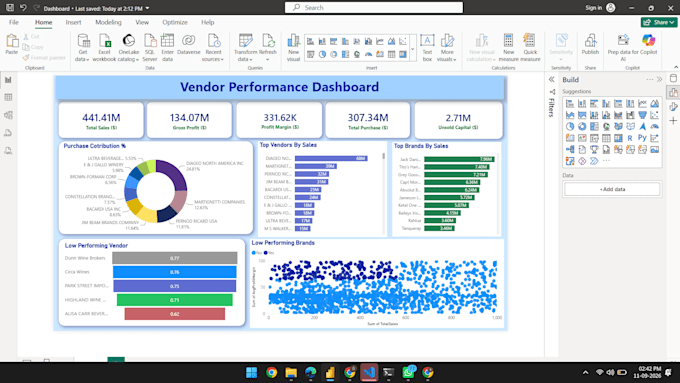680x383 pixels.
Task: Collapse the ribbon
Action: click(676, 67)
